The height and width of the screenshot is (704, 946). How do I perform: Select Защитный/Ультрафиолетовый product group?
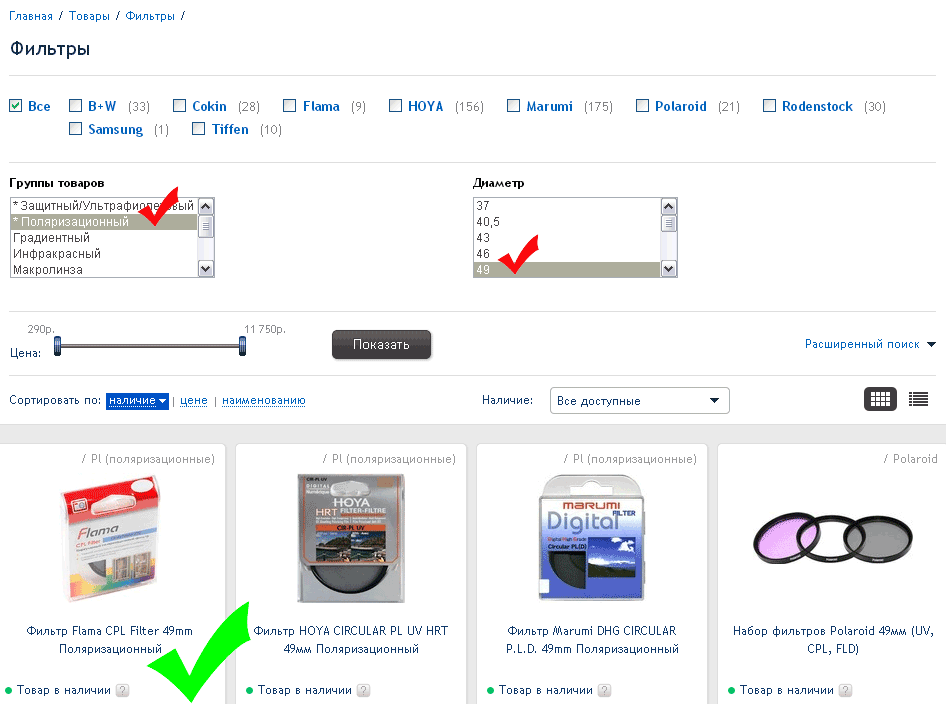pos(104,206)
